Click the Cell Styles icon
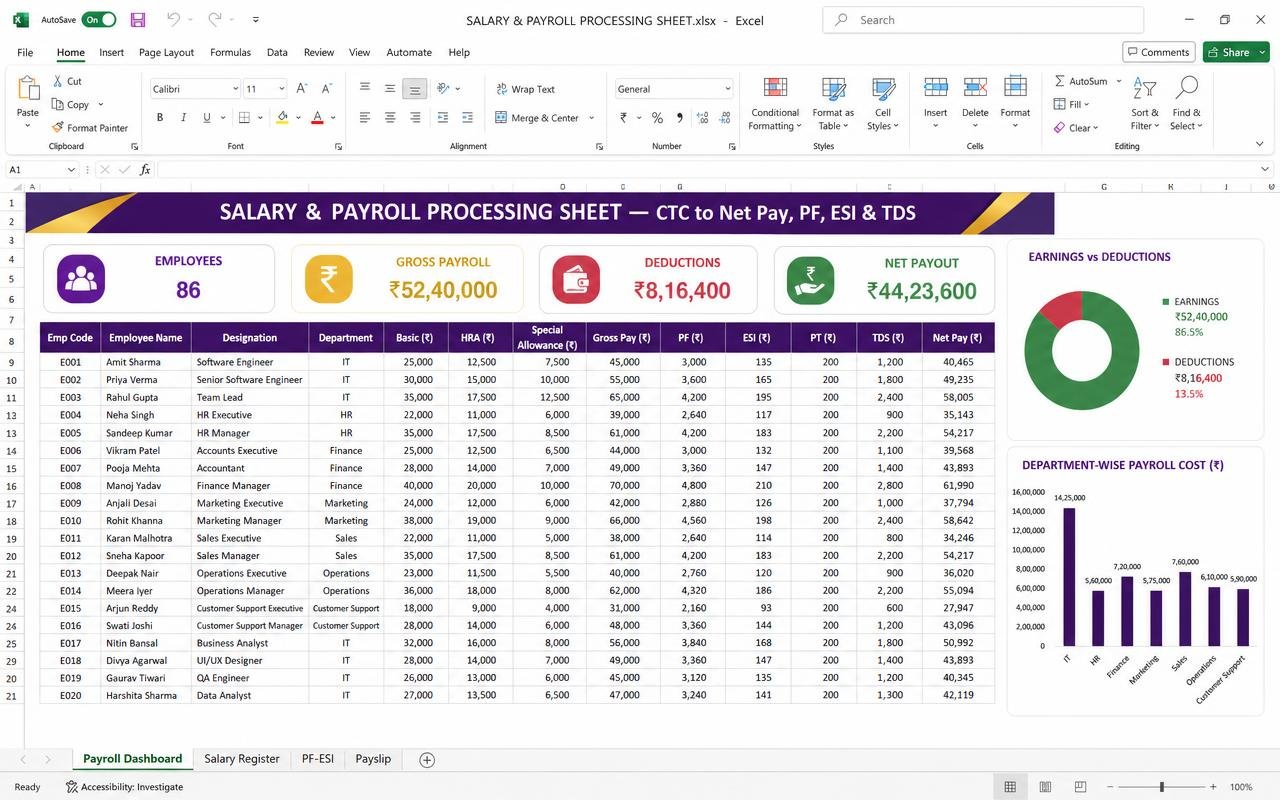The image size is (1280, 800). tap(883, 88)
